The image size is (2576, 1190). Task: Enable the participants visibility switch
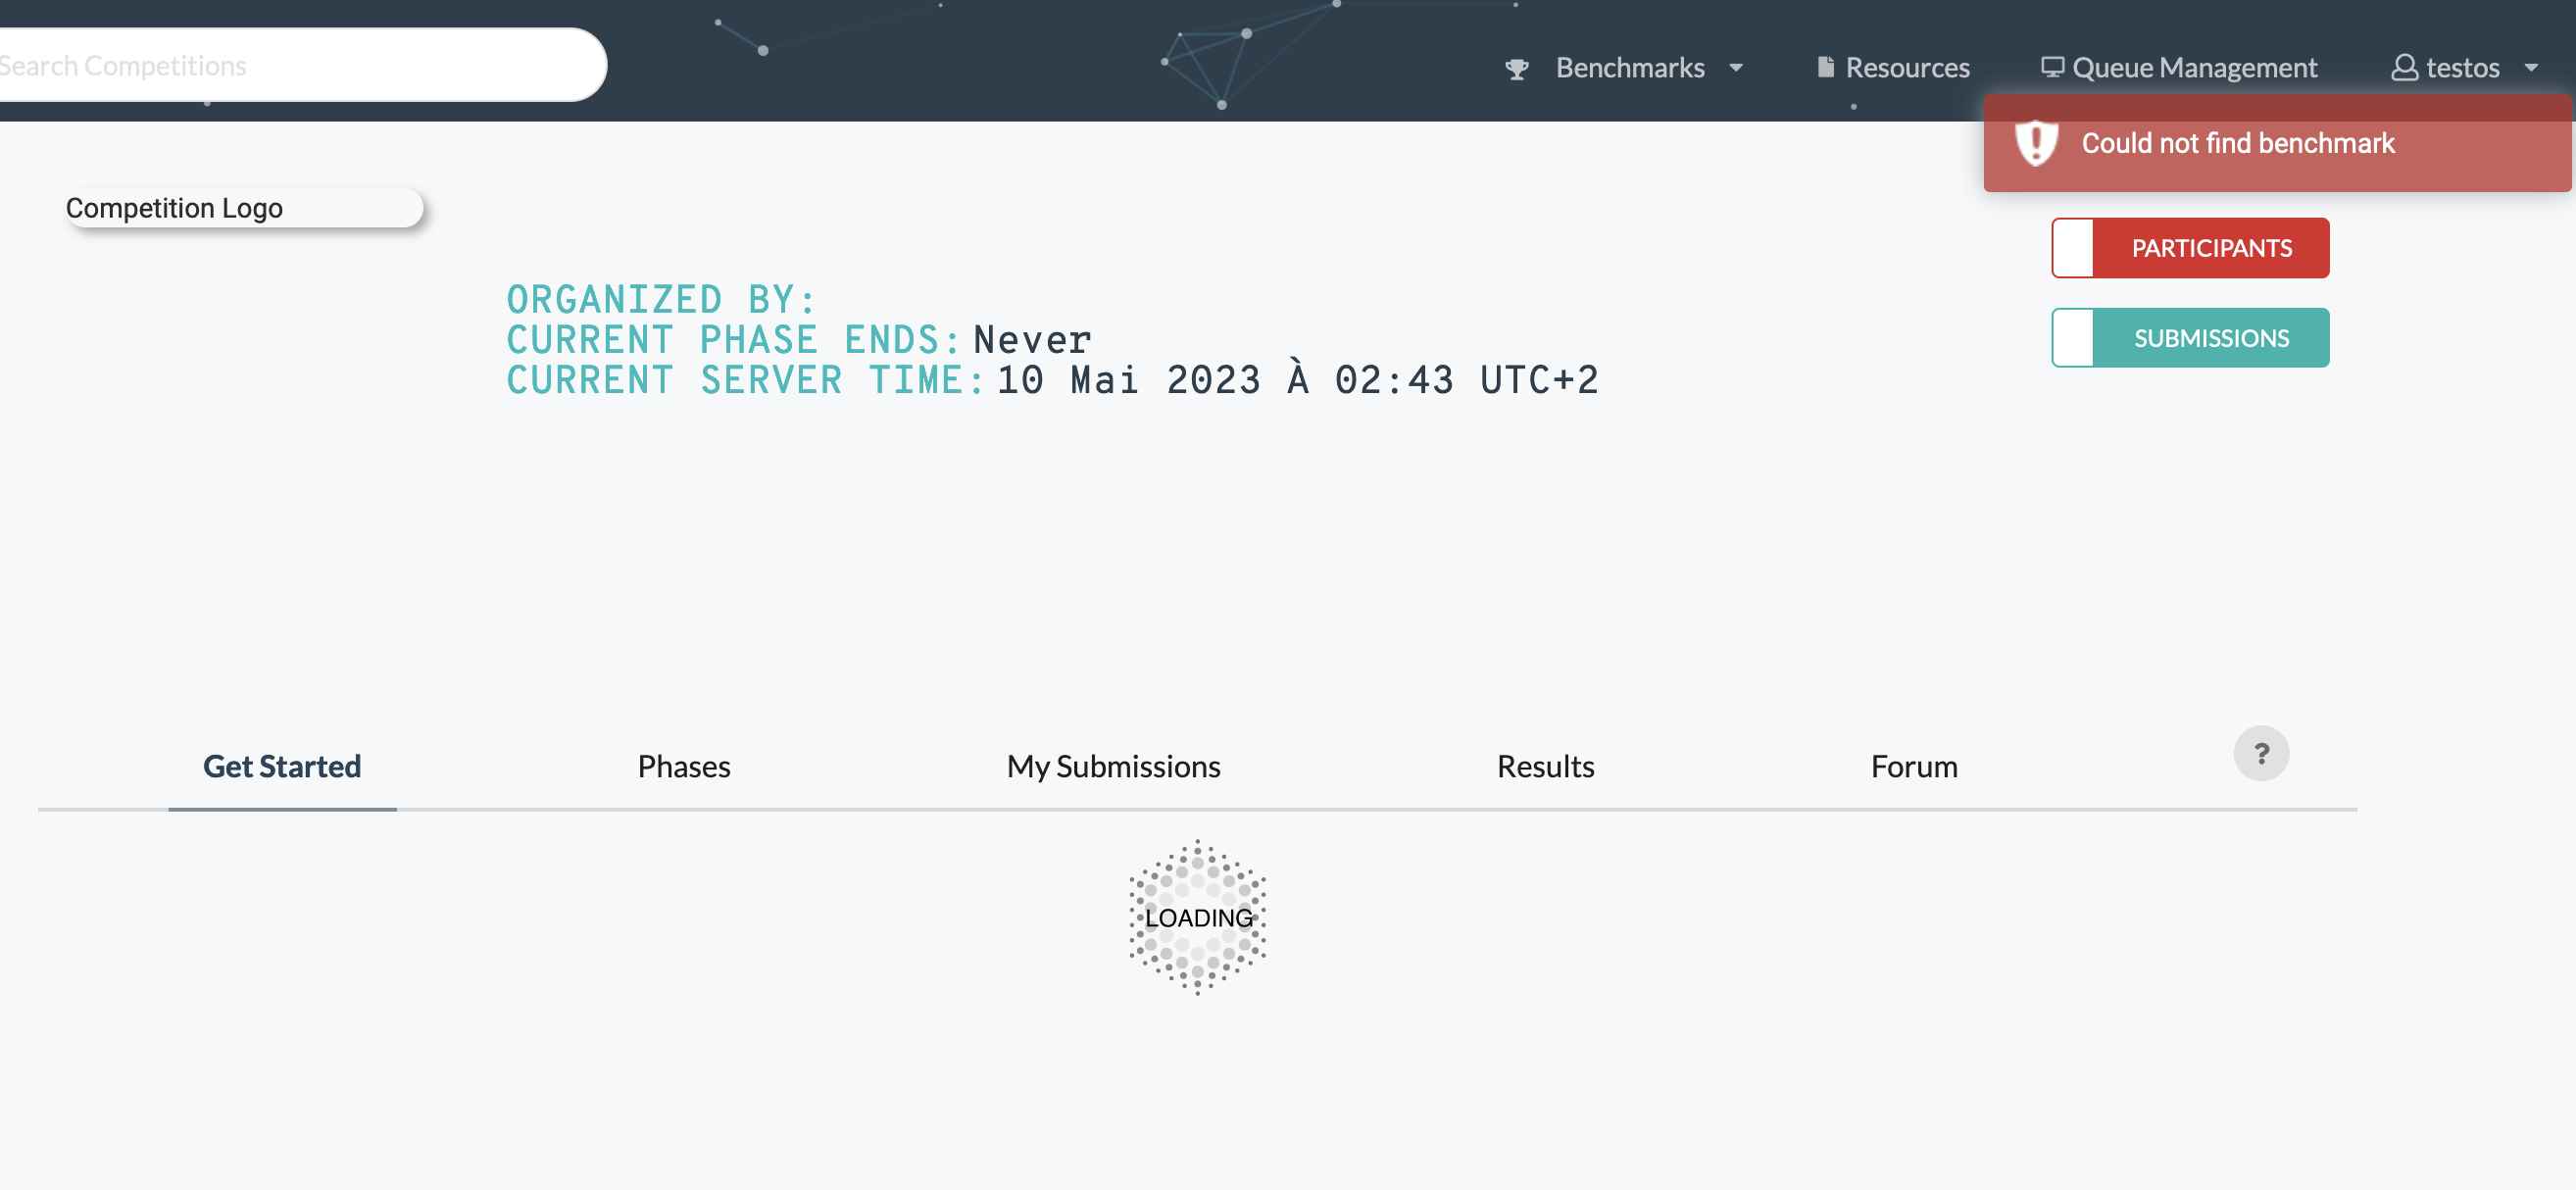pyautogui.click(x=2072, y=247)
